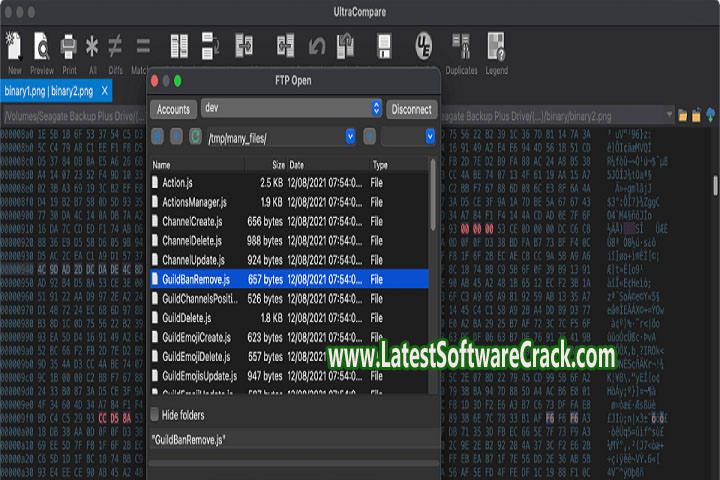The height and width of the screenshot is (480, 720).
Task: Click the save file icon in right pane header
Action: point(697,115)
